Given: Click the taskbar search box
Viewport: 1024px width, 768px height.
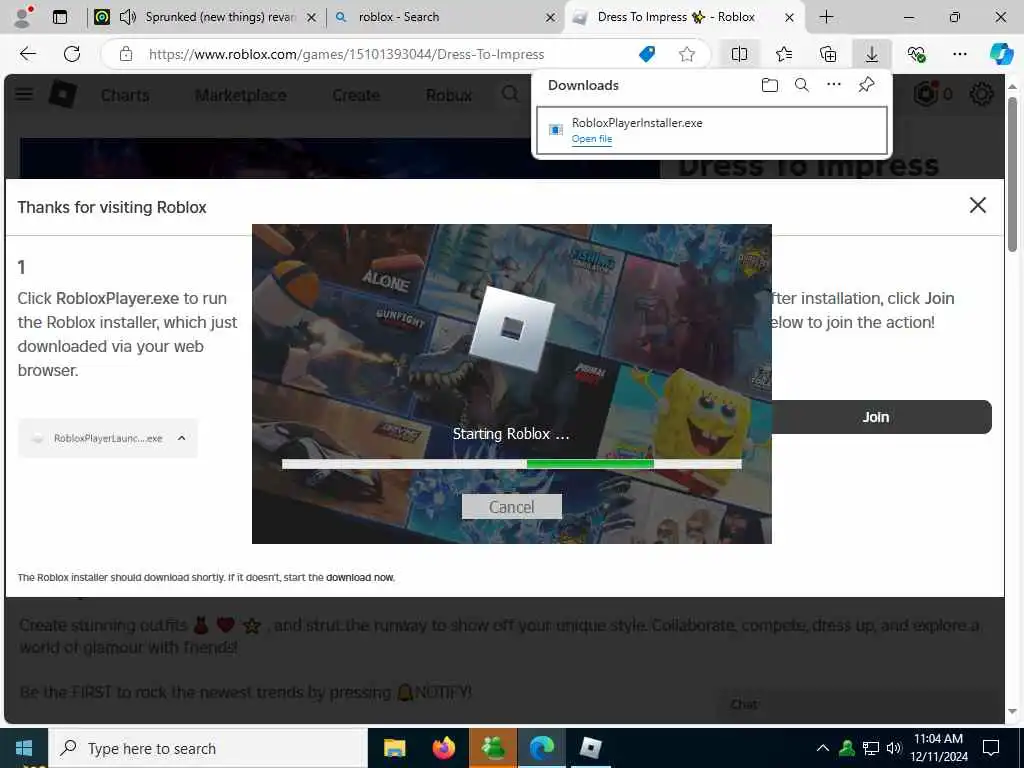Looking at the screenshot, I should [x=208, y=748].
